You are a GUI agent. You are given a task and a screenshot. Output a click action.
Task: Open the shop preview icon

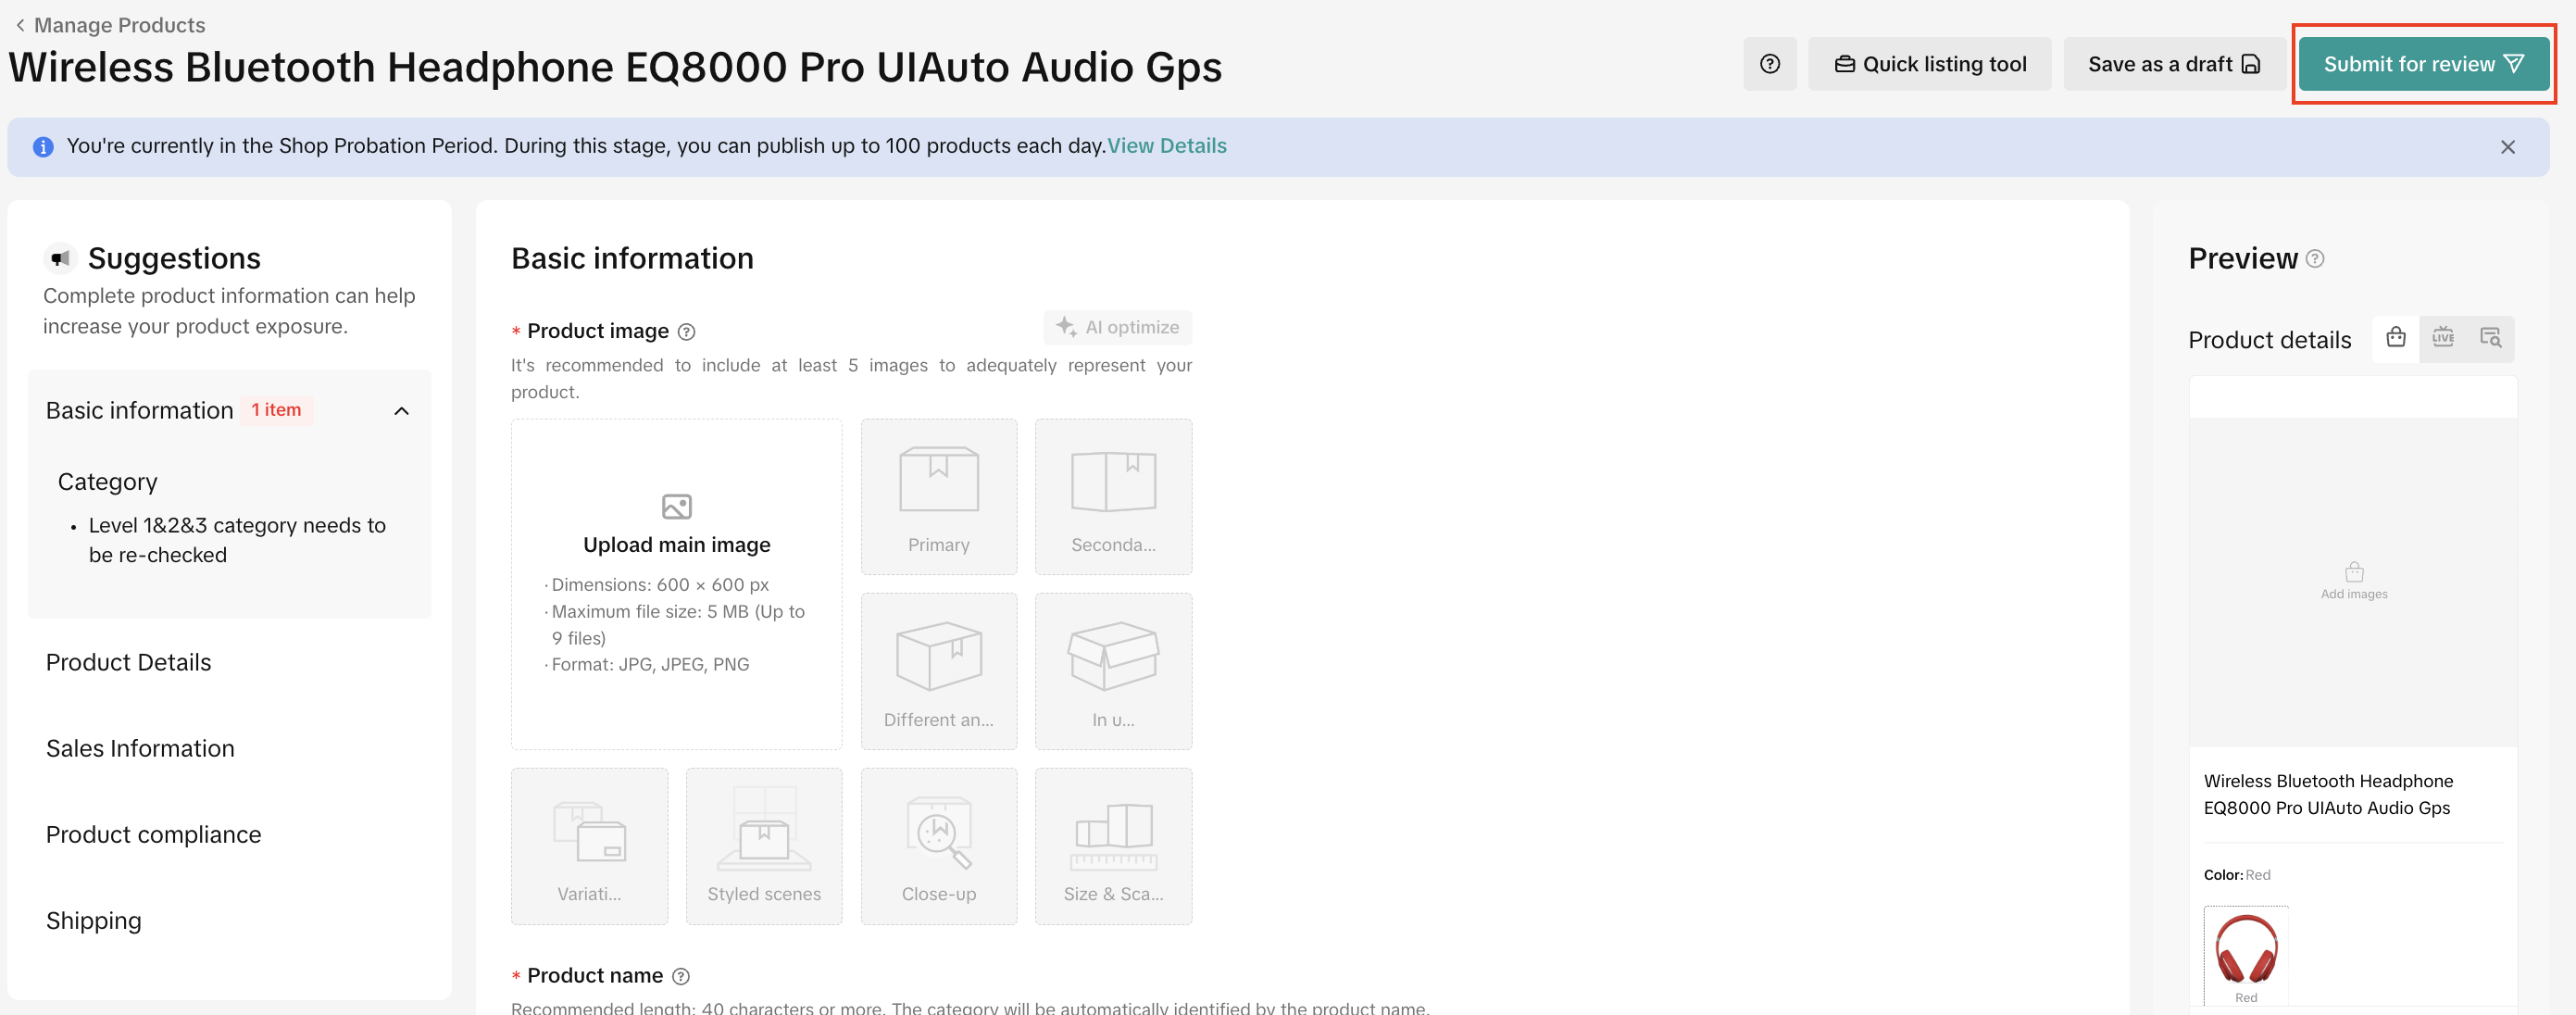(2395, 338)
